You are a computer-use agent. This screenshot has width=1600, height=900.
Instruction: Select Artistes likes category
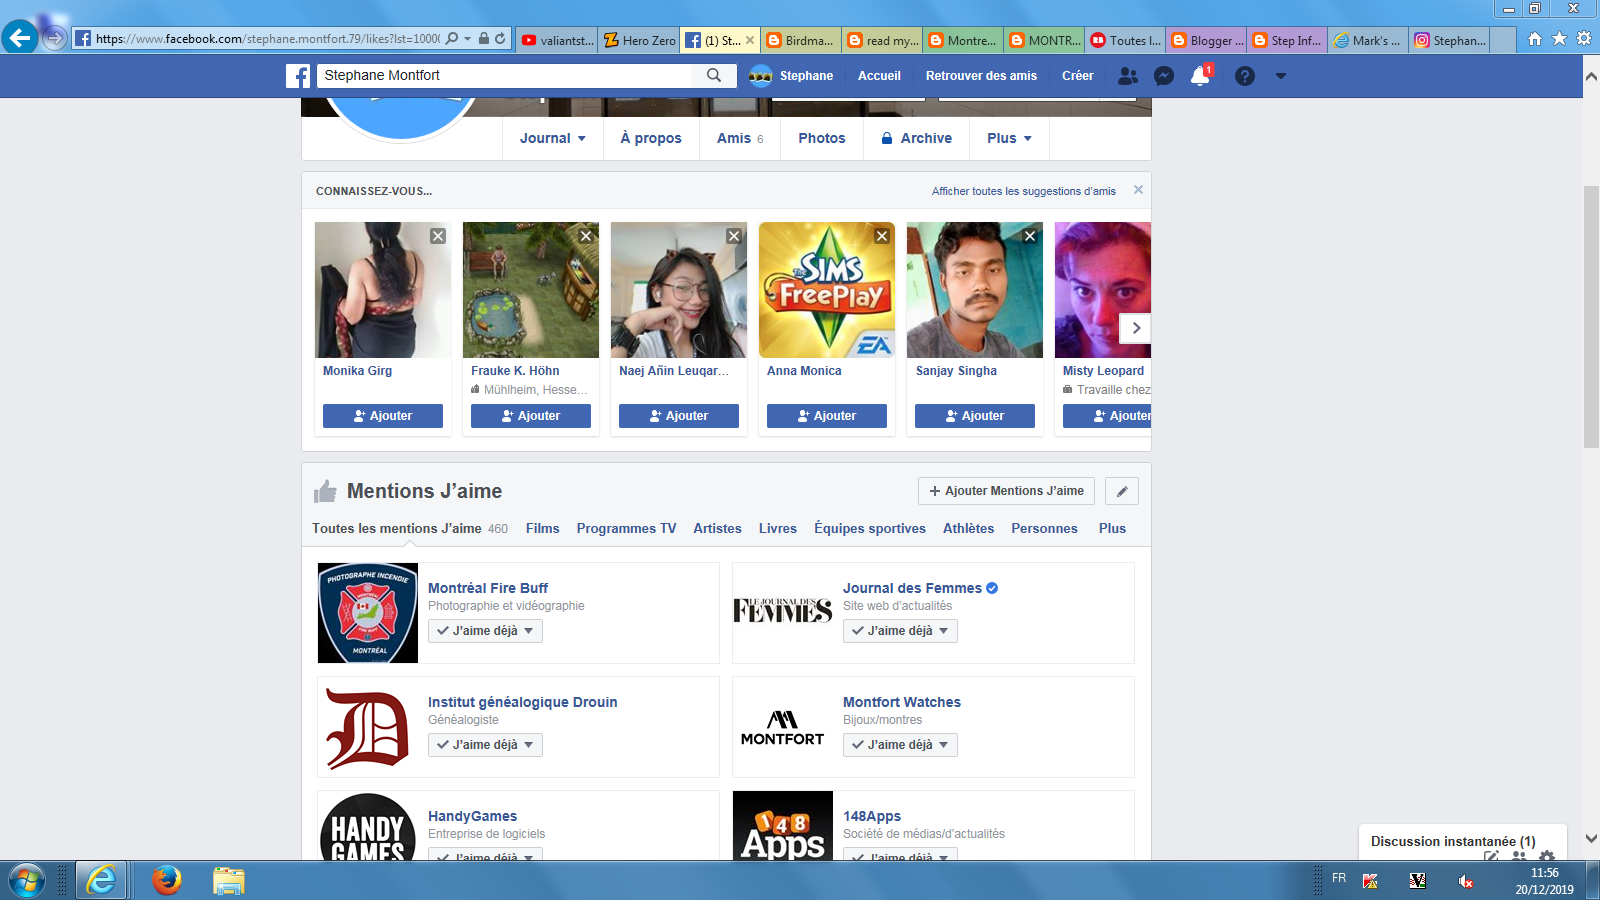718,528
